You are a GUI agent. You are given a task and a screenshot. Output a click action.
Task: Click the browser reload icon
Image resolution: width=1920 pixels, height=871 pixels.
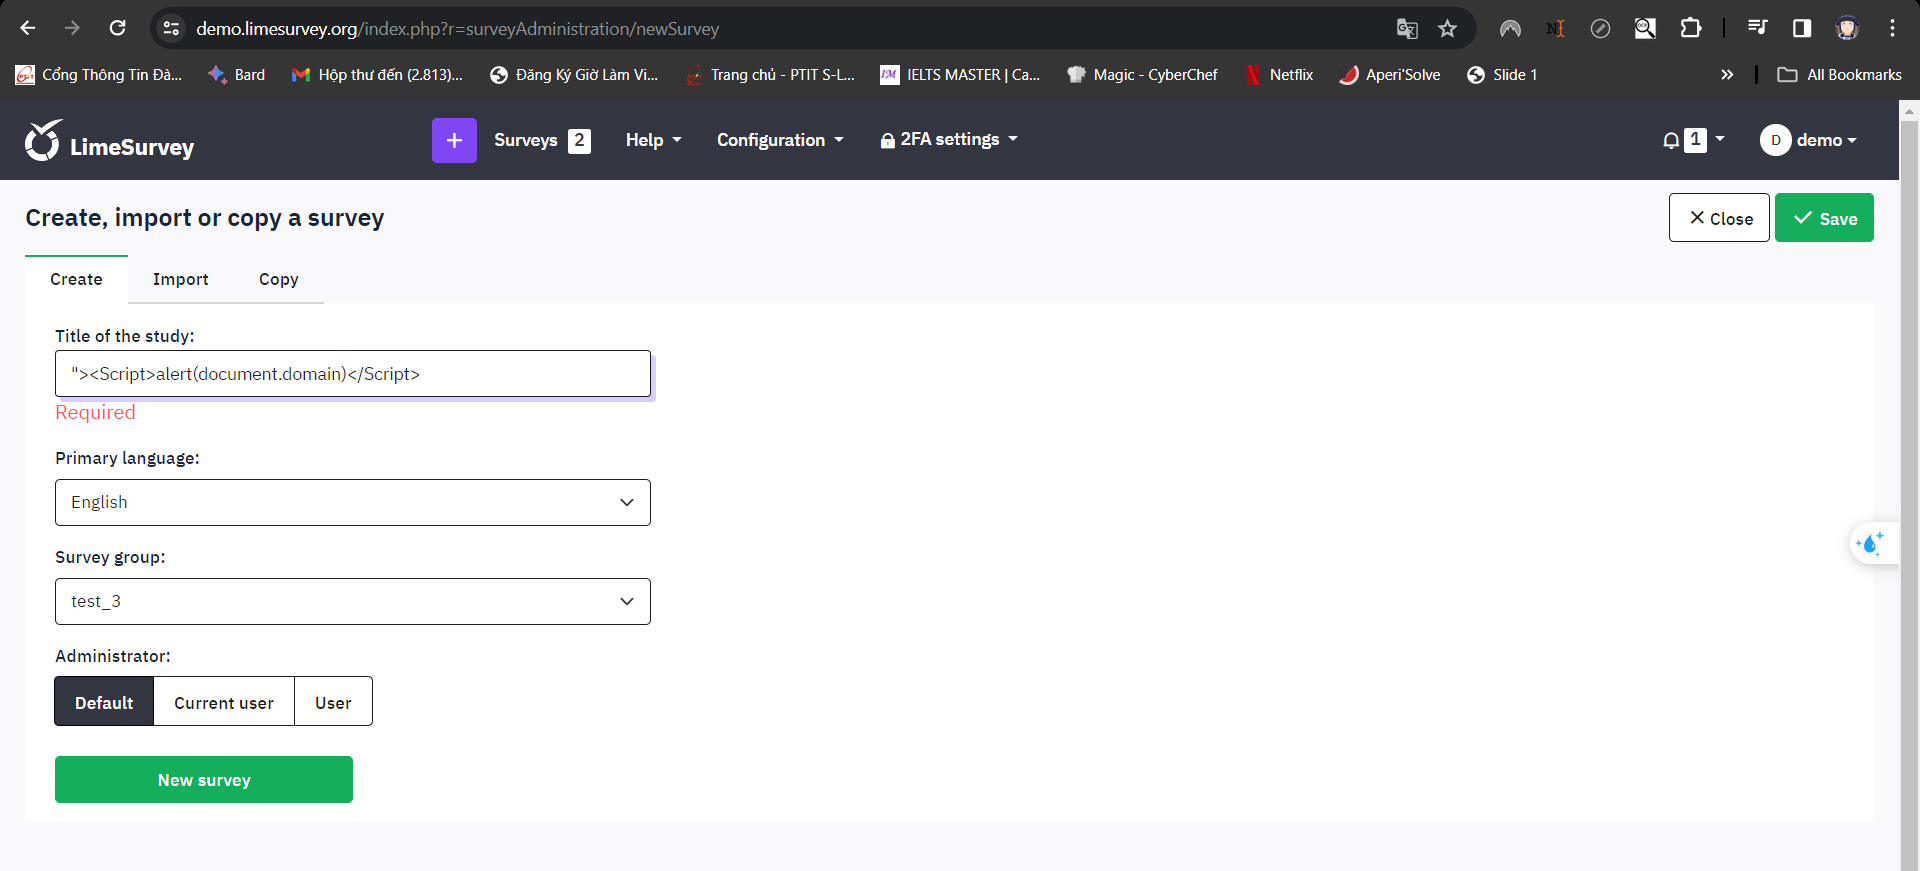(x=117, y=29)
